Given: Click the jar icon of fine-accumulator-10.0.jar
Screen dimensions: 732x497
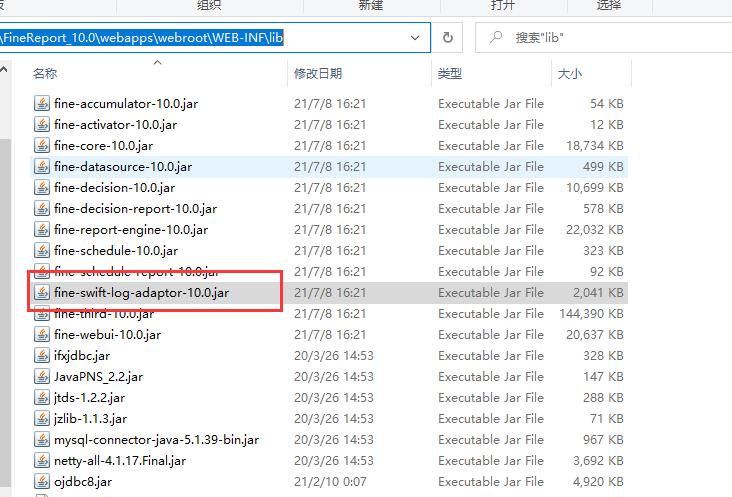Looking at the screenshot, I should [x=42, y=103].
